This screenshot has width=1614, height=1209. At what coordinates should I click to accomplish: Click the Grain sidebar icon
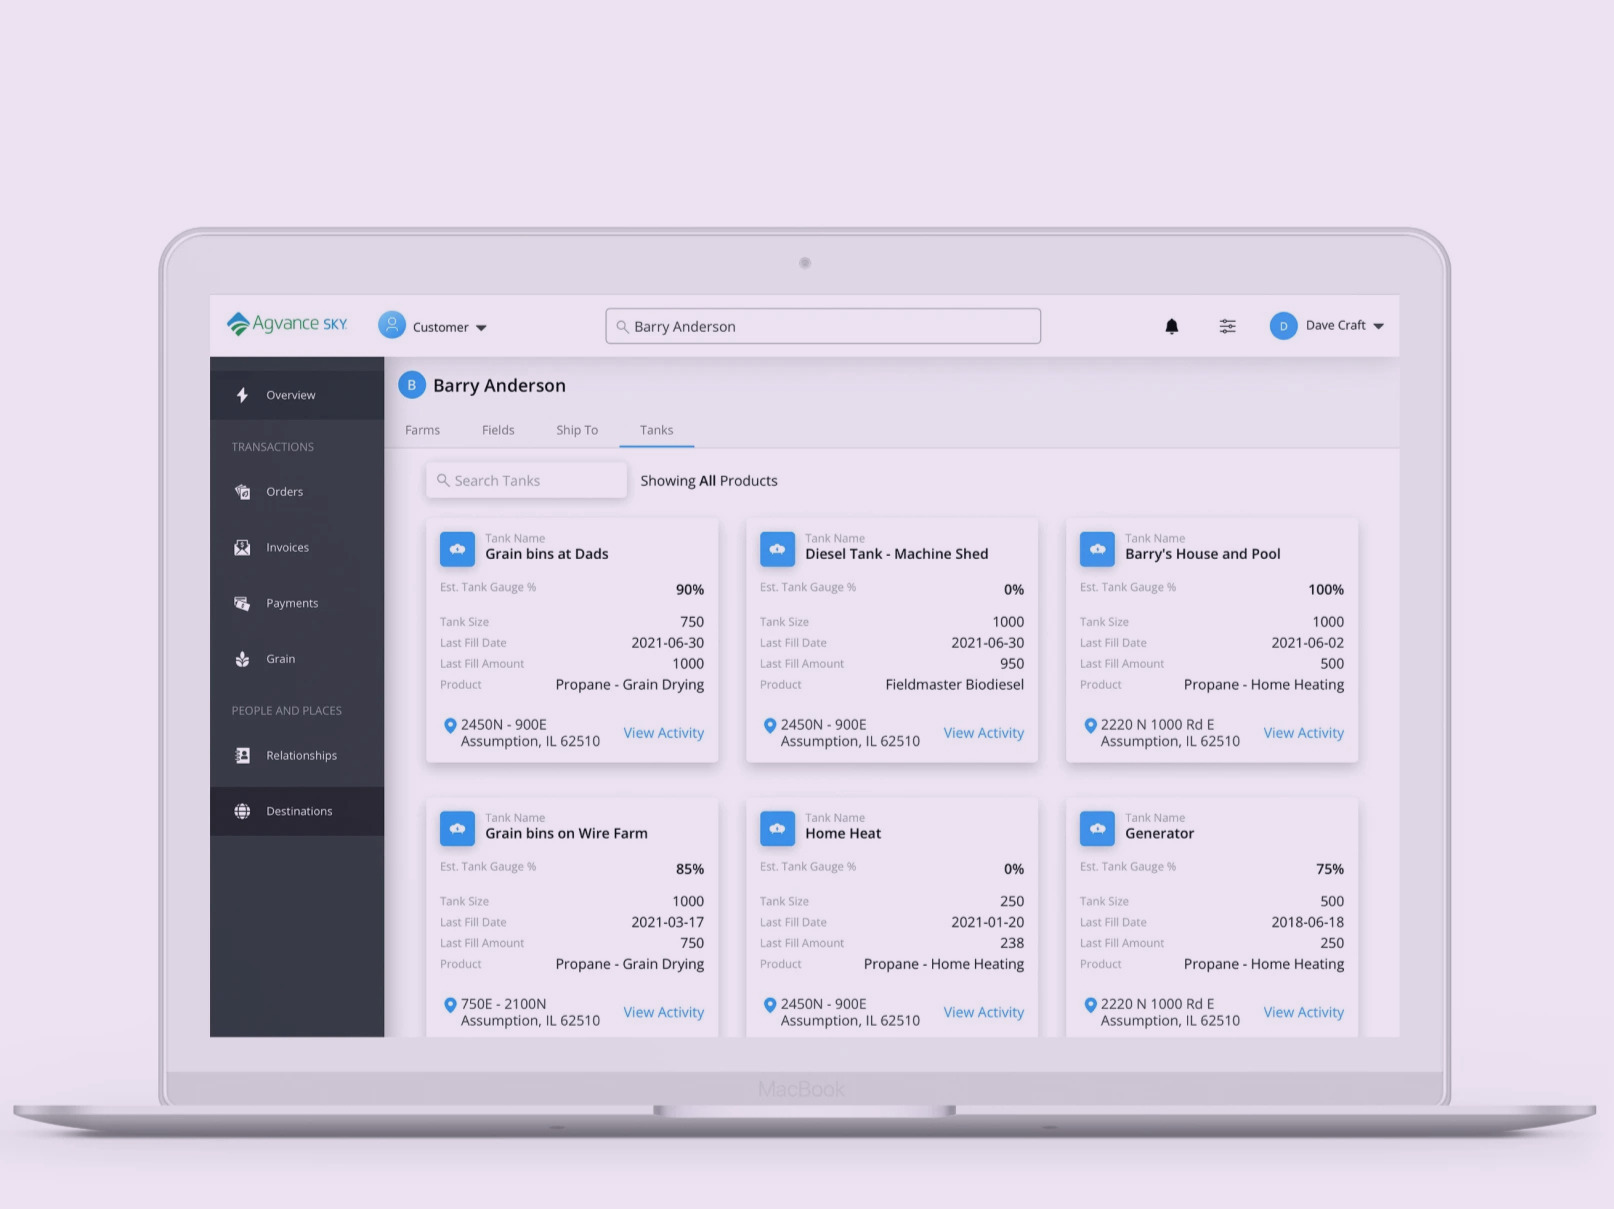point(242,659)
